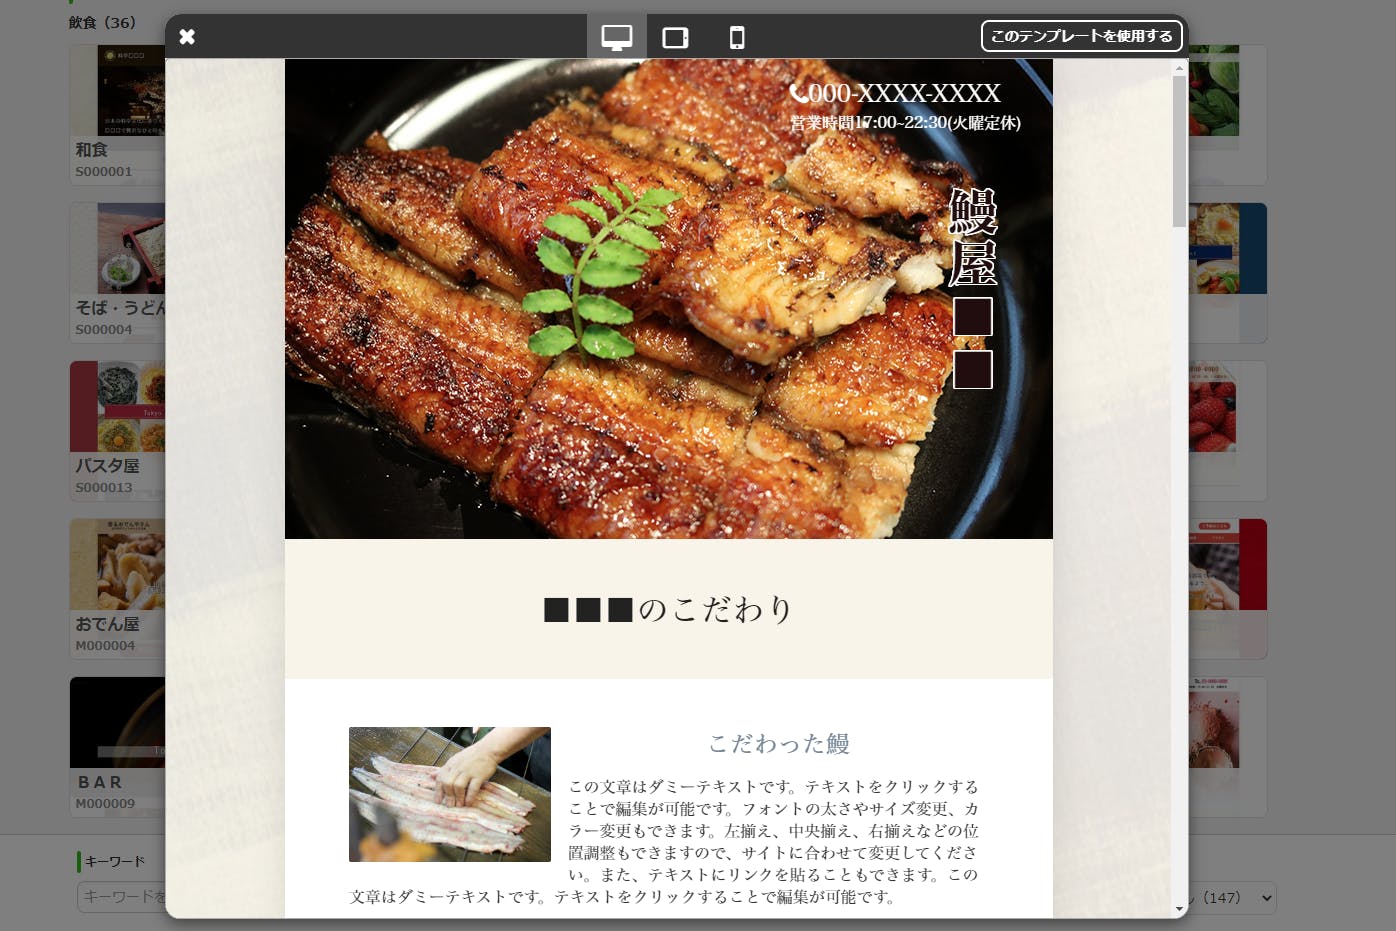Switch to tablet preview mode

(x=676, y=37)
